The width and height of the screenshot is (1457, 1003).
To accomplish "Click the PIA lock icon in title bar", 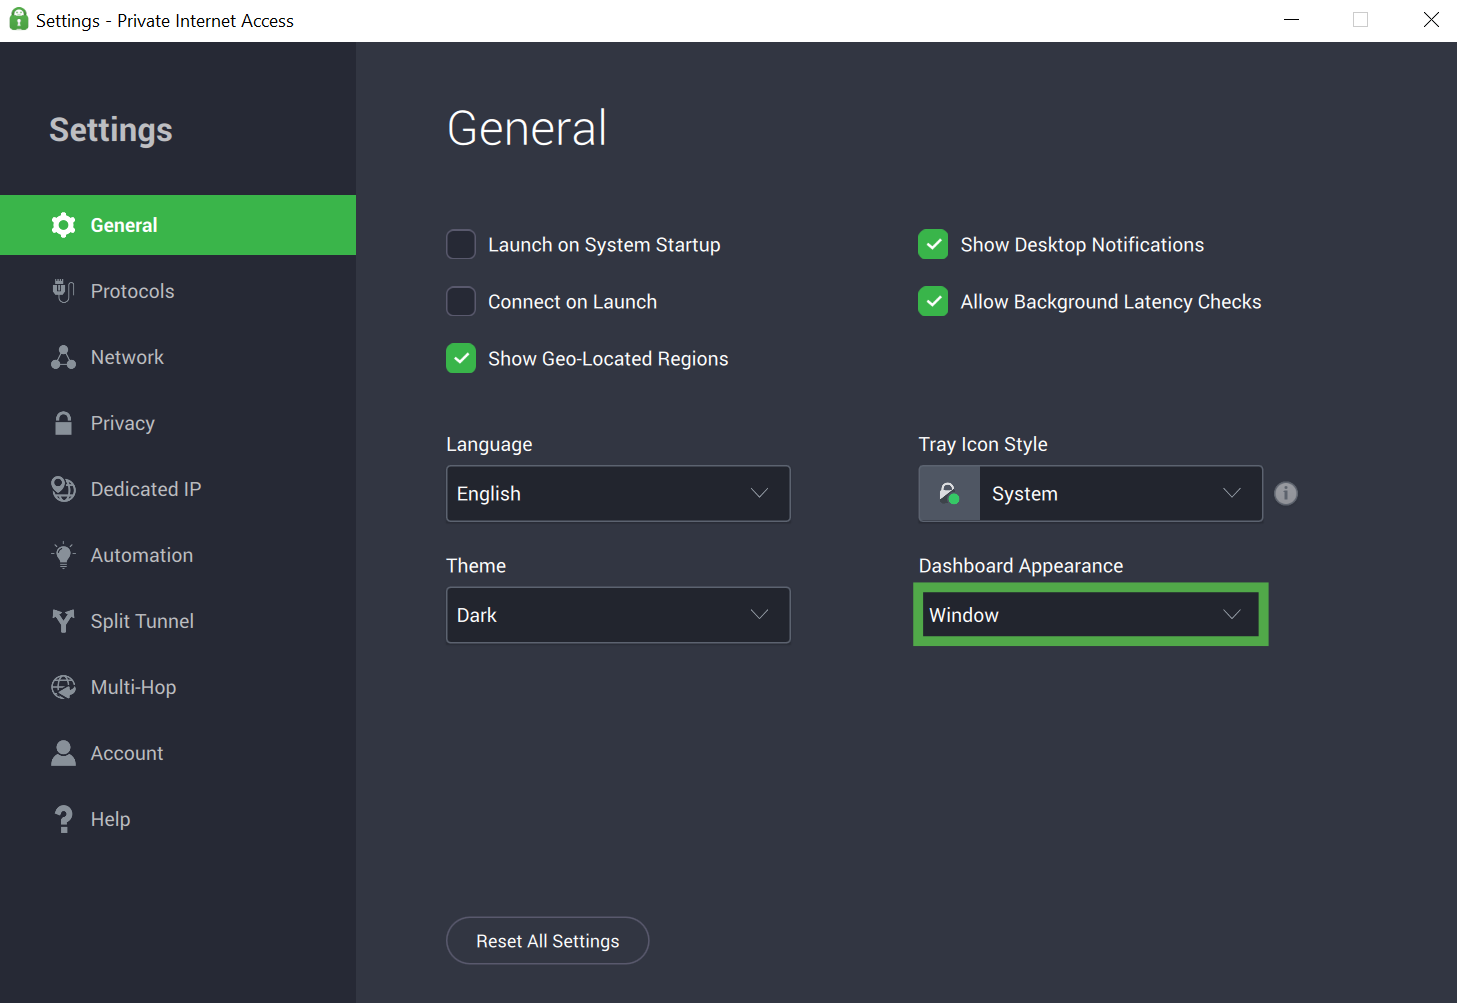I will [x=18, y=20].
